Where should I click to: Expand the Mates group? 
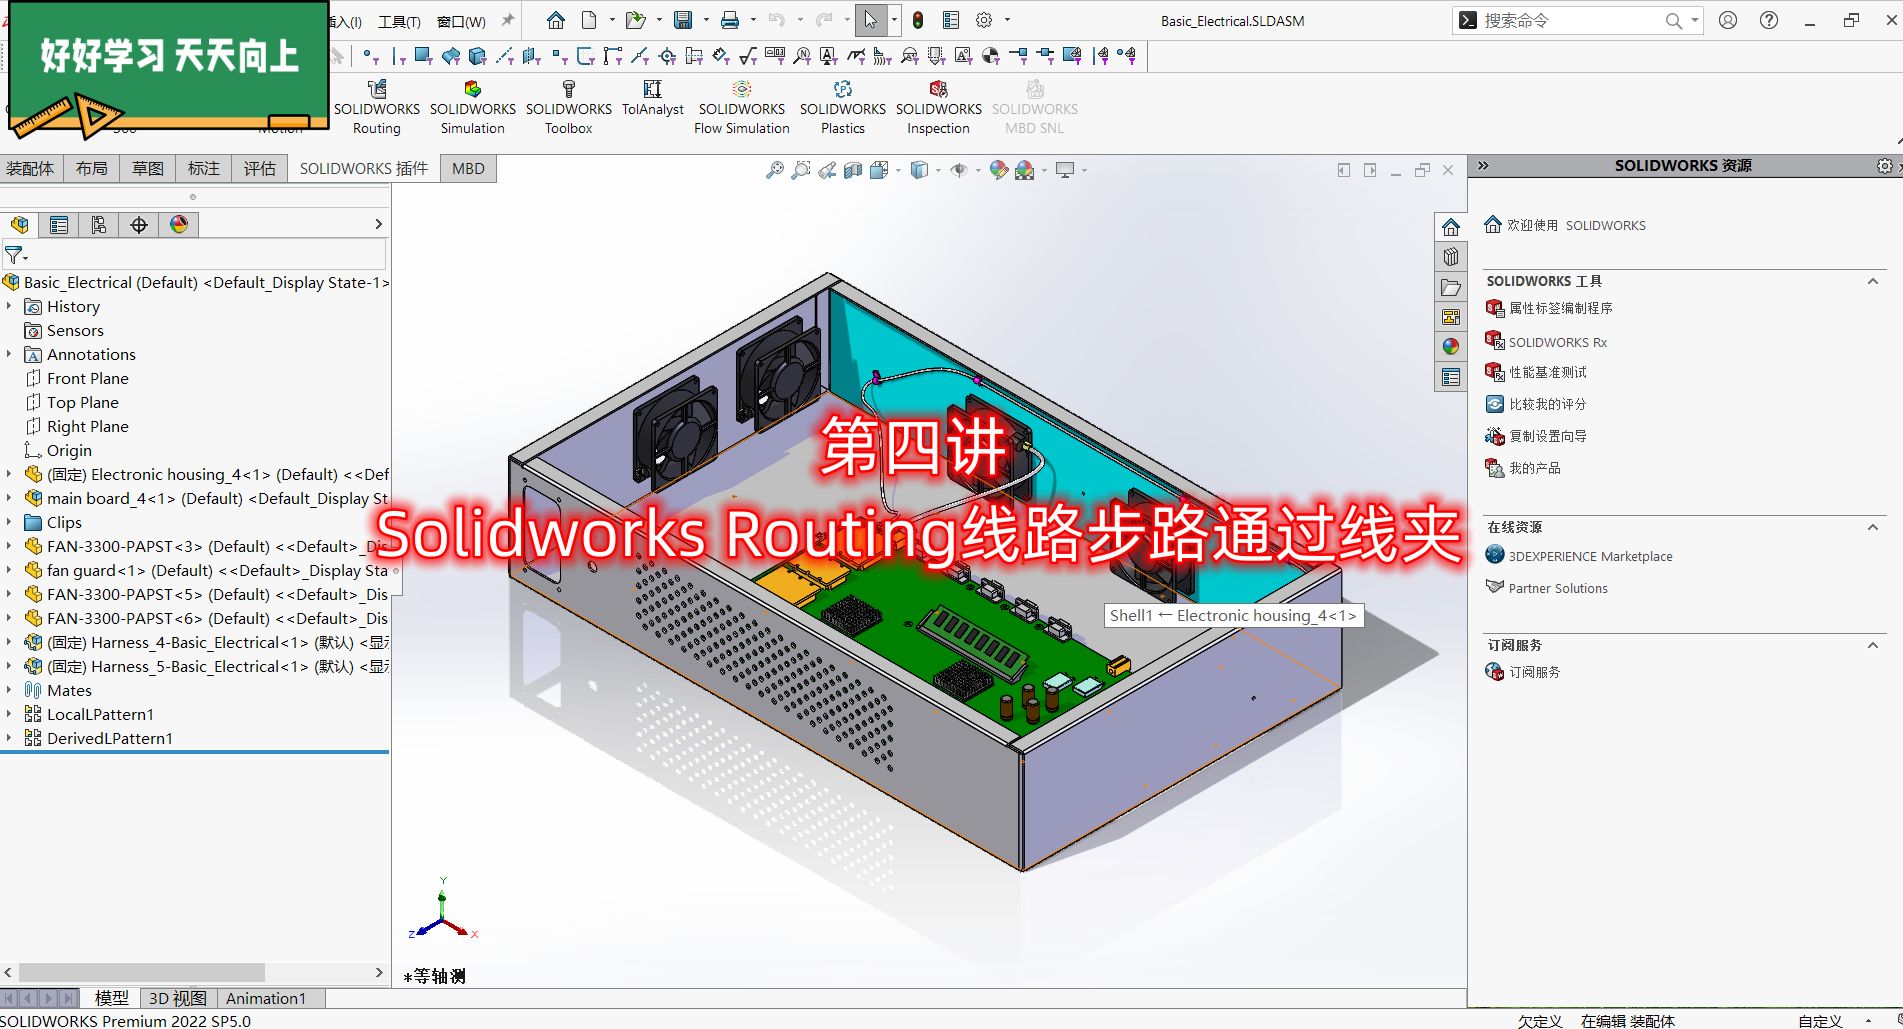[x=9, y=690]
